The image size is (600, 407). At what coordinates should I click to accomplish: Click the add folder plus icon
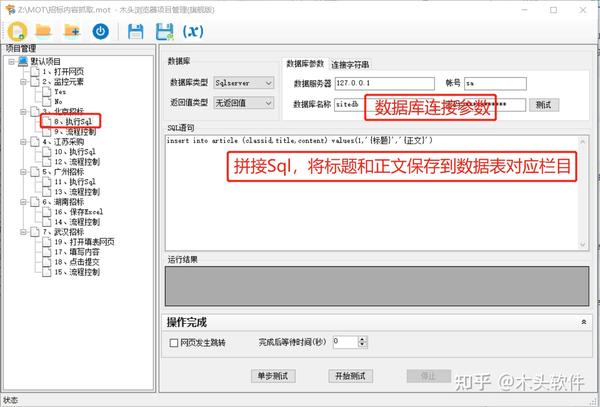click(72, 31)
